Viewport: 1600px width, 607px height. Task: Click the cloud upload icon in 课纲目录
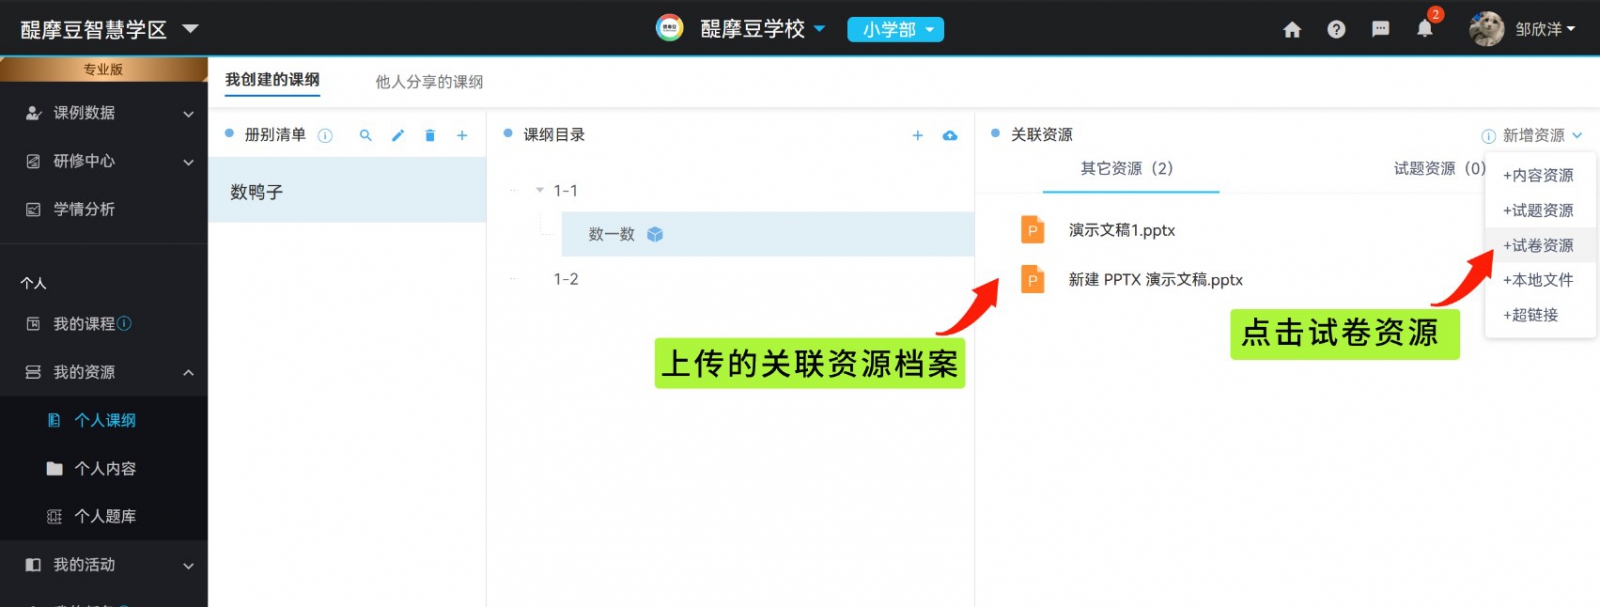coord(950,136)
